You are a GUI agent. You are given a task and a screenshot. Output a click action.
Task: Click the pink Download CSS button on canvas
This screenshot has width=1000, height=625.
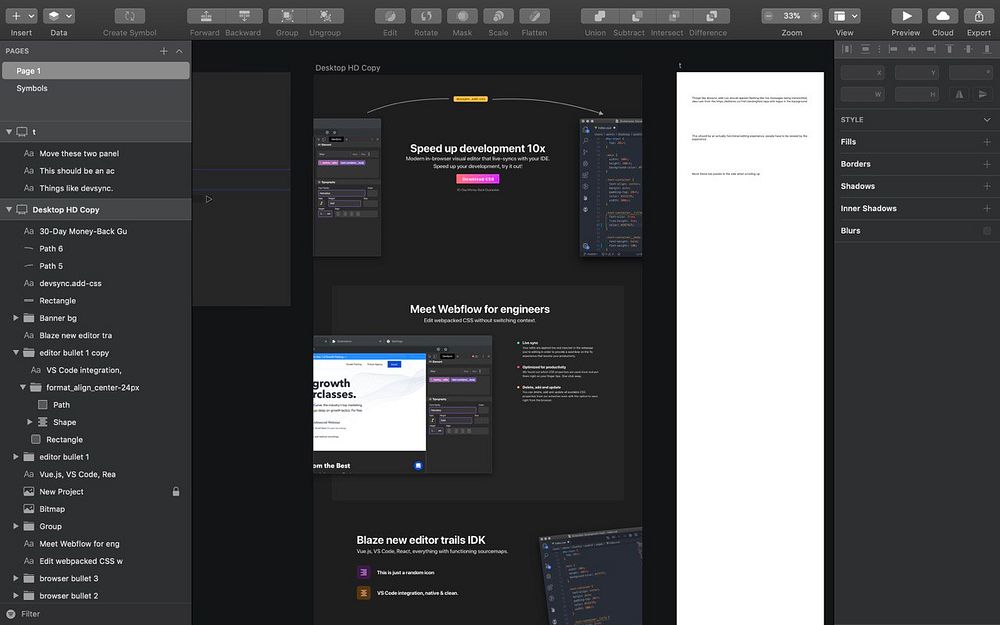(478, 179)
